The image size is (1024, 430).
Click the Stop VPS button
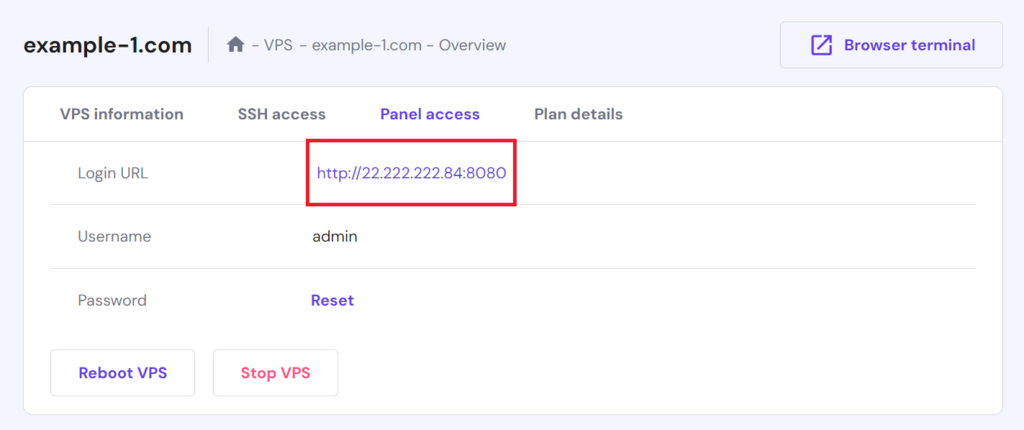[276, 372]
